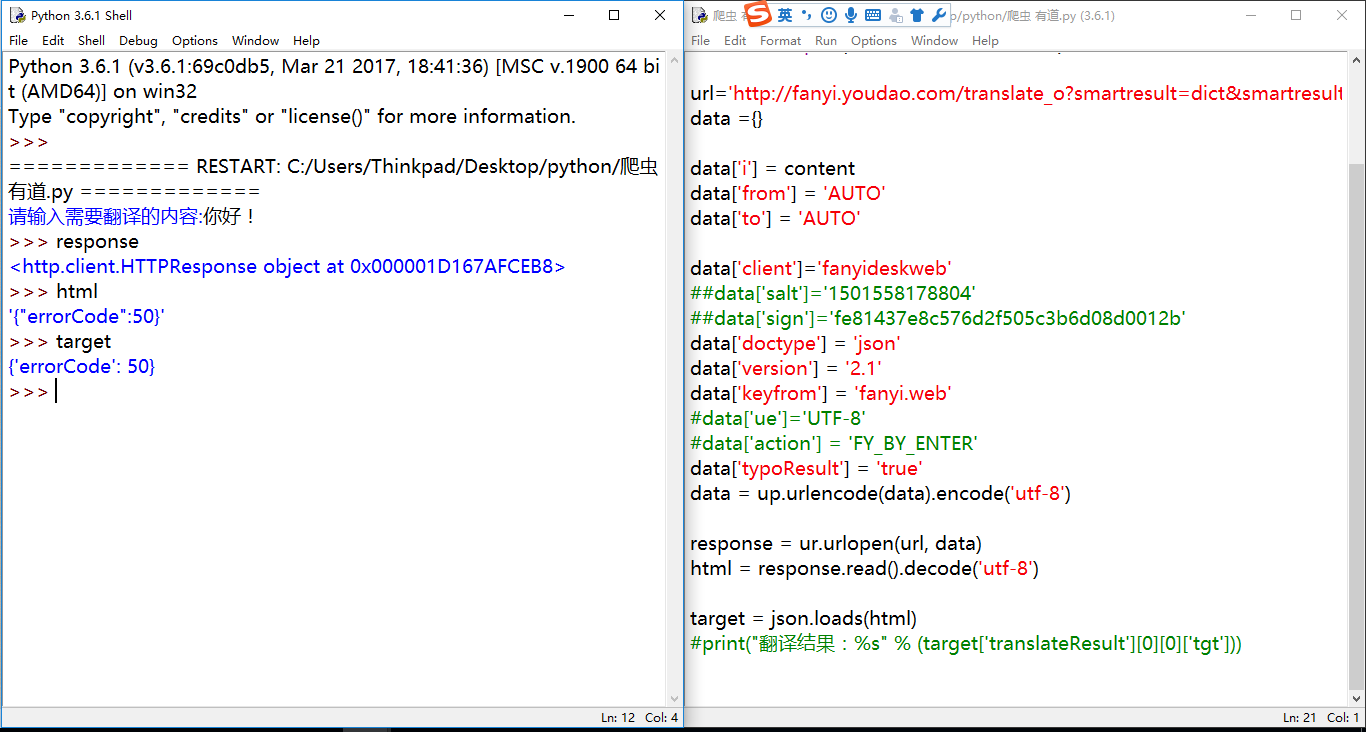Click the data['i'] = content line

[773, 168]
